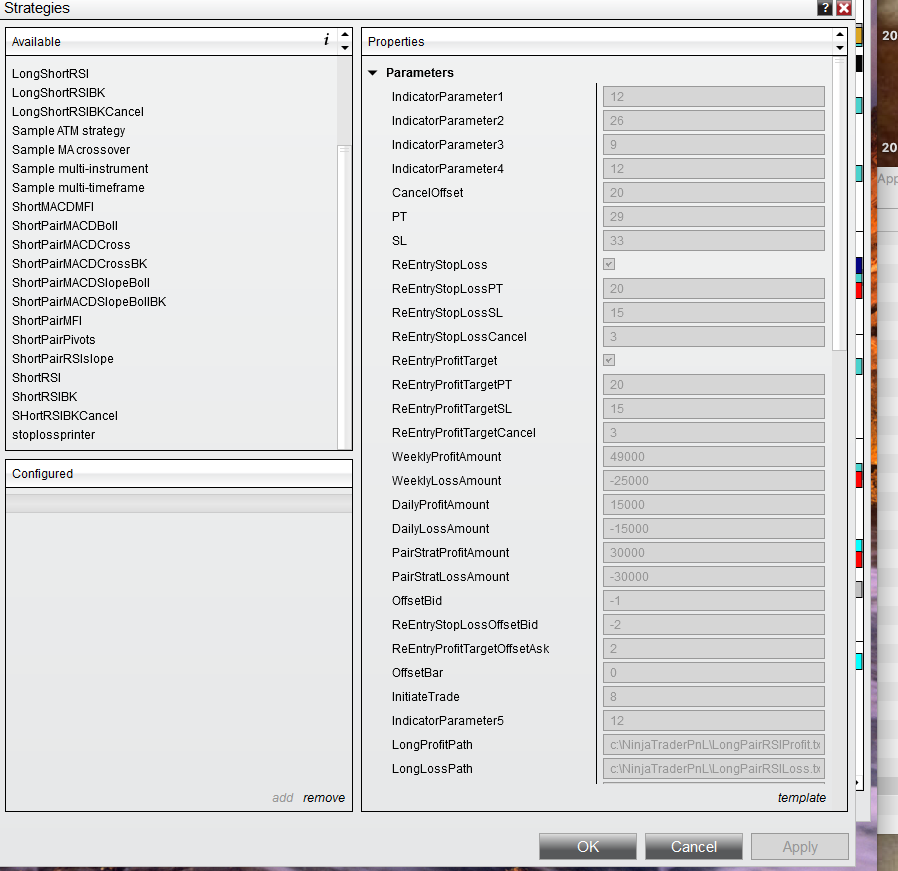Click the DailyProfitAmount value field
Image resolution: width=898 pixels, height=871 pixels.
pos(714,505)
